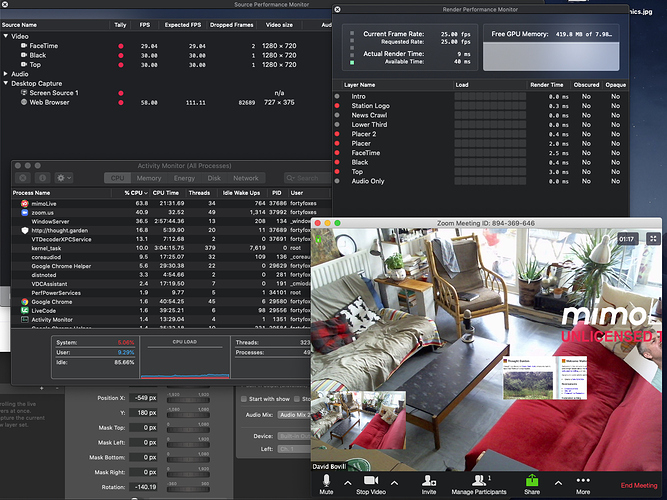
Task: Enable the Start with show checkbox
Action: [244, 399]
